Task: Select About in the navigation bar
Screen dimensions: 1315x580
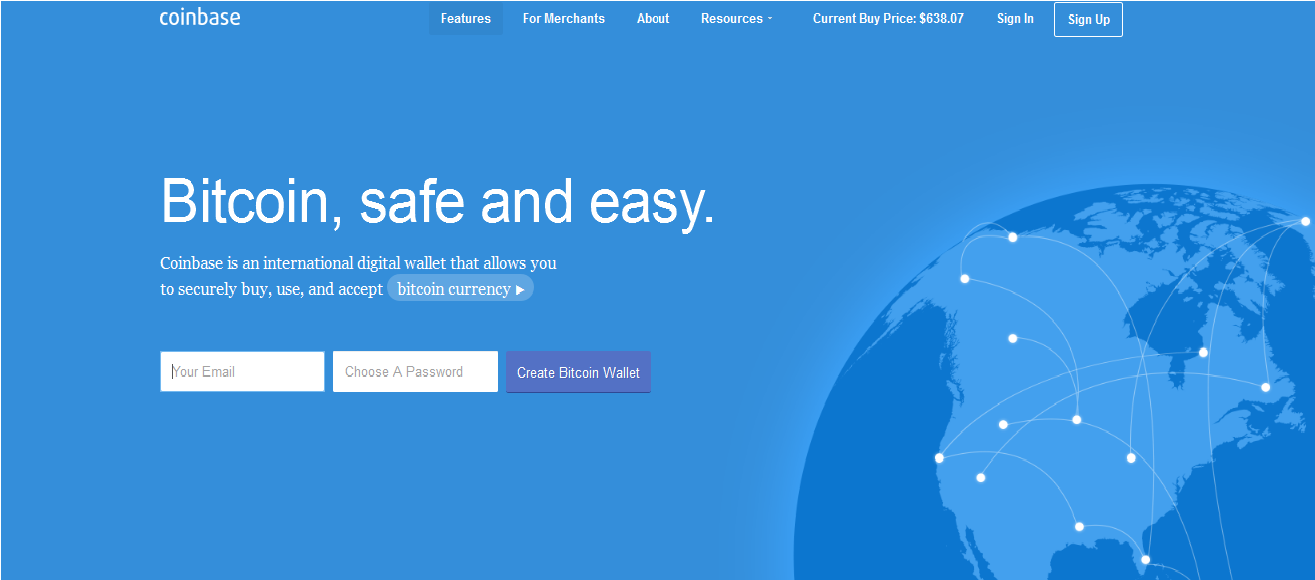Action: (x=653, y=19)
